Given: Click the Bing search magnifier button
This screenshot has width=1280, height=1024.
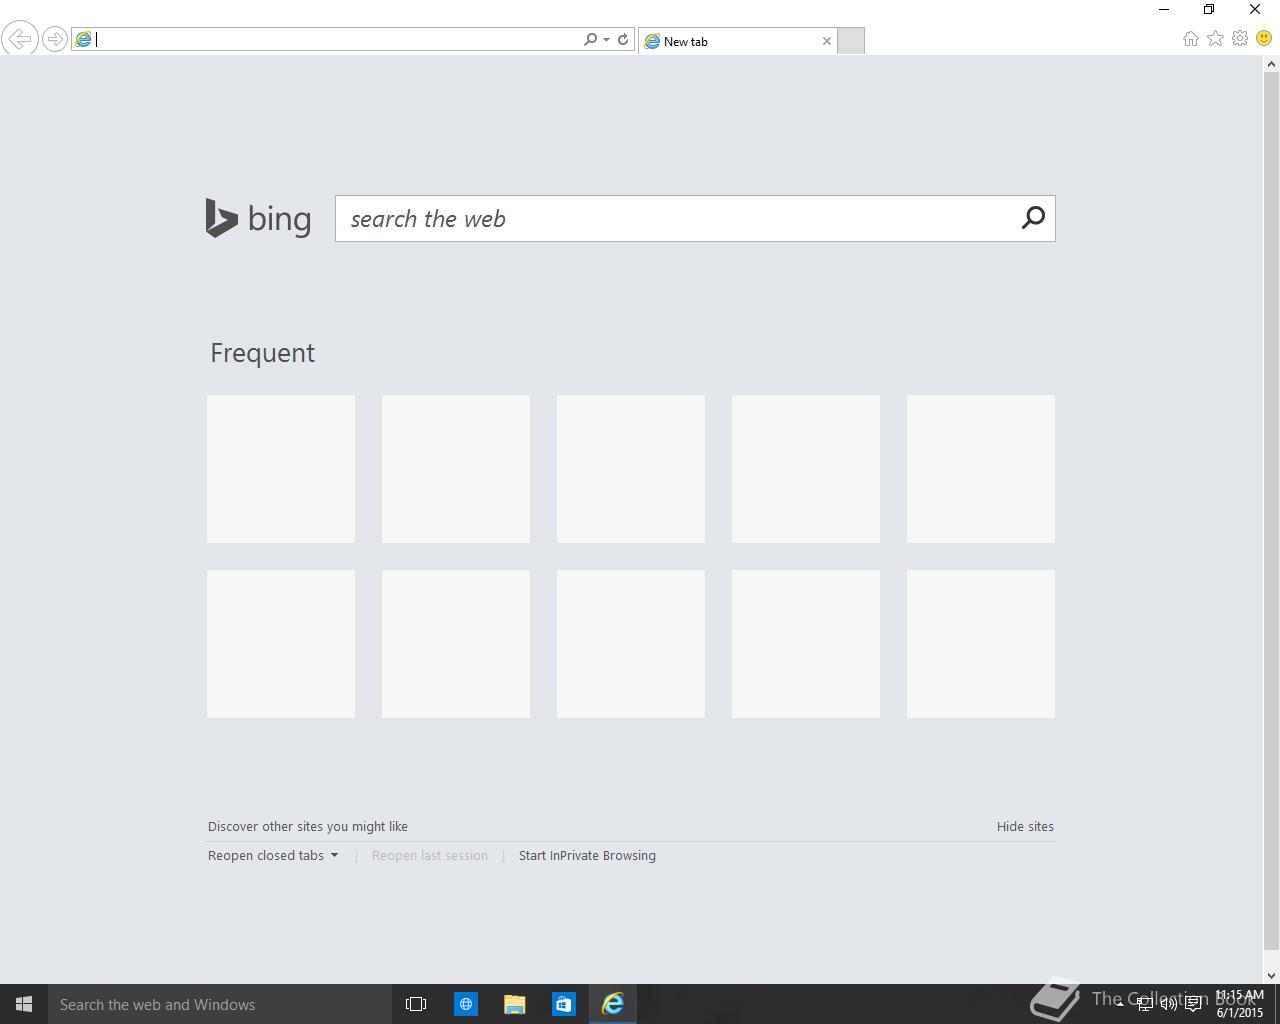Looking at the screenshot, I should [x=1033, y=217].
